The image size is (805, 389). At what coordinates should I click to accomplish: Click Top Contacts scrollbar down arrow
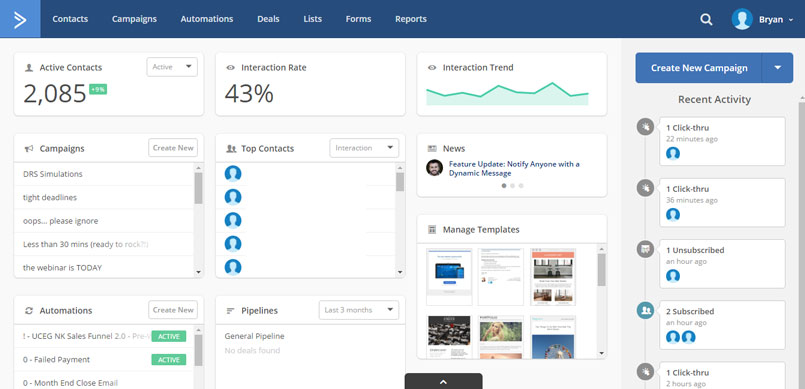(x=400, y=273)
